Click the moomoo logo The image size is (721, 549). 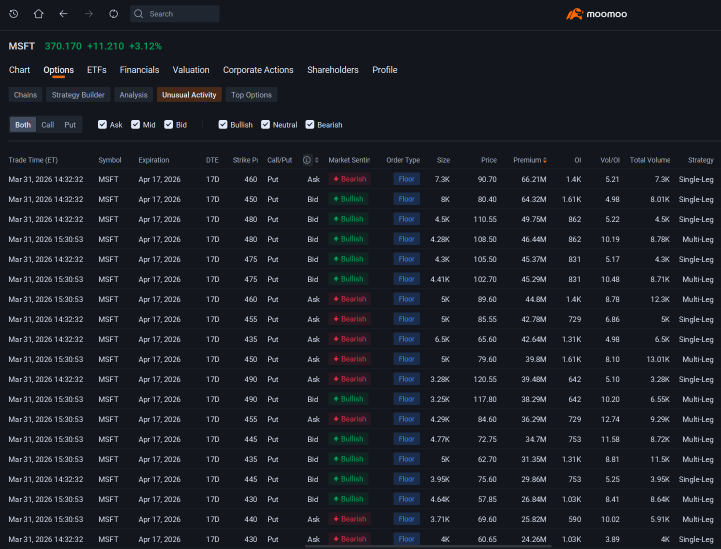pos(596,14)
